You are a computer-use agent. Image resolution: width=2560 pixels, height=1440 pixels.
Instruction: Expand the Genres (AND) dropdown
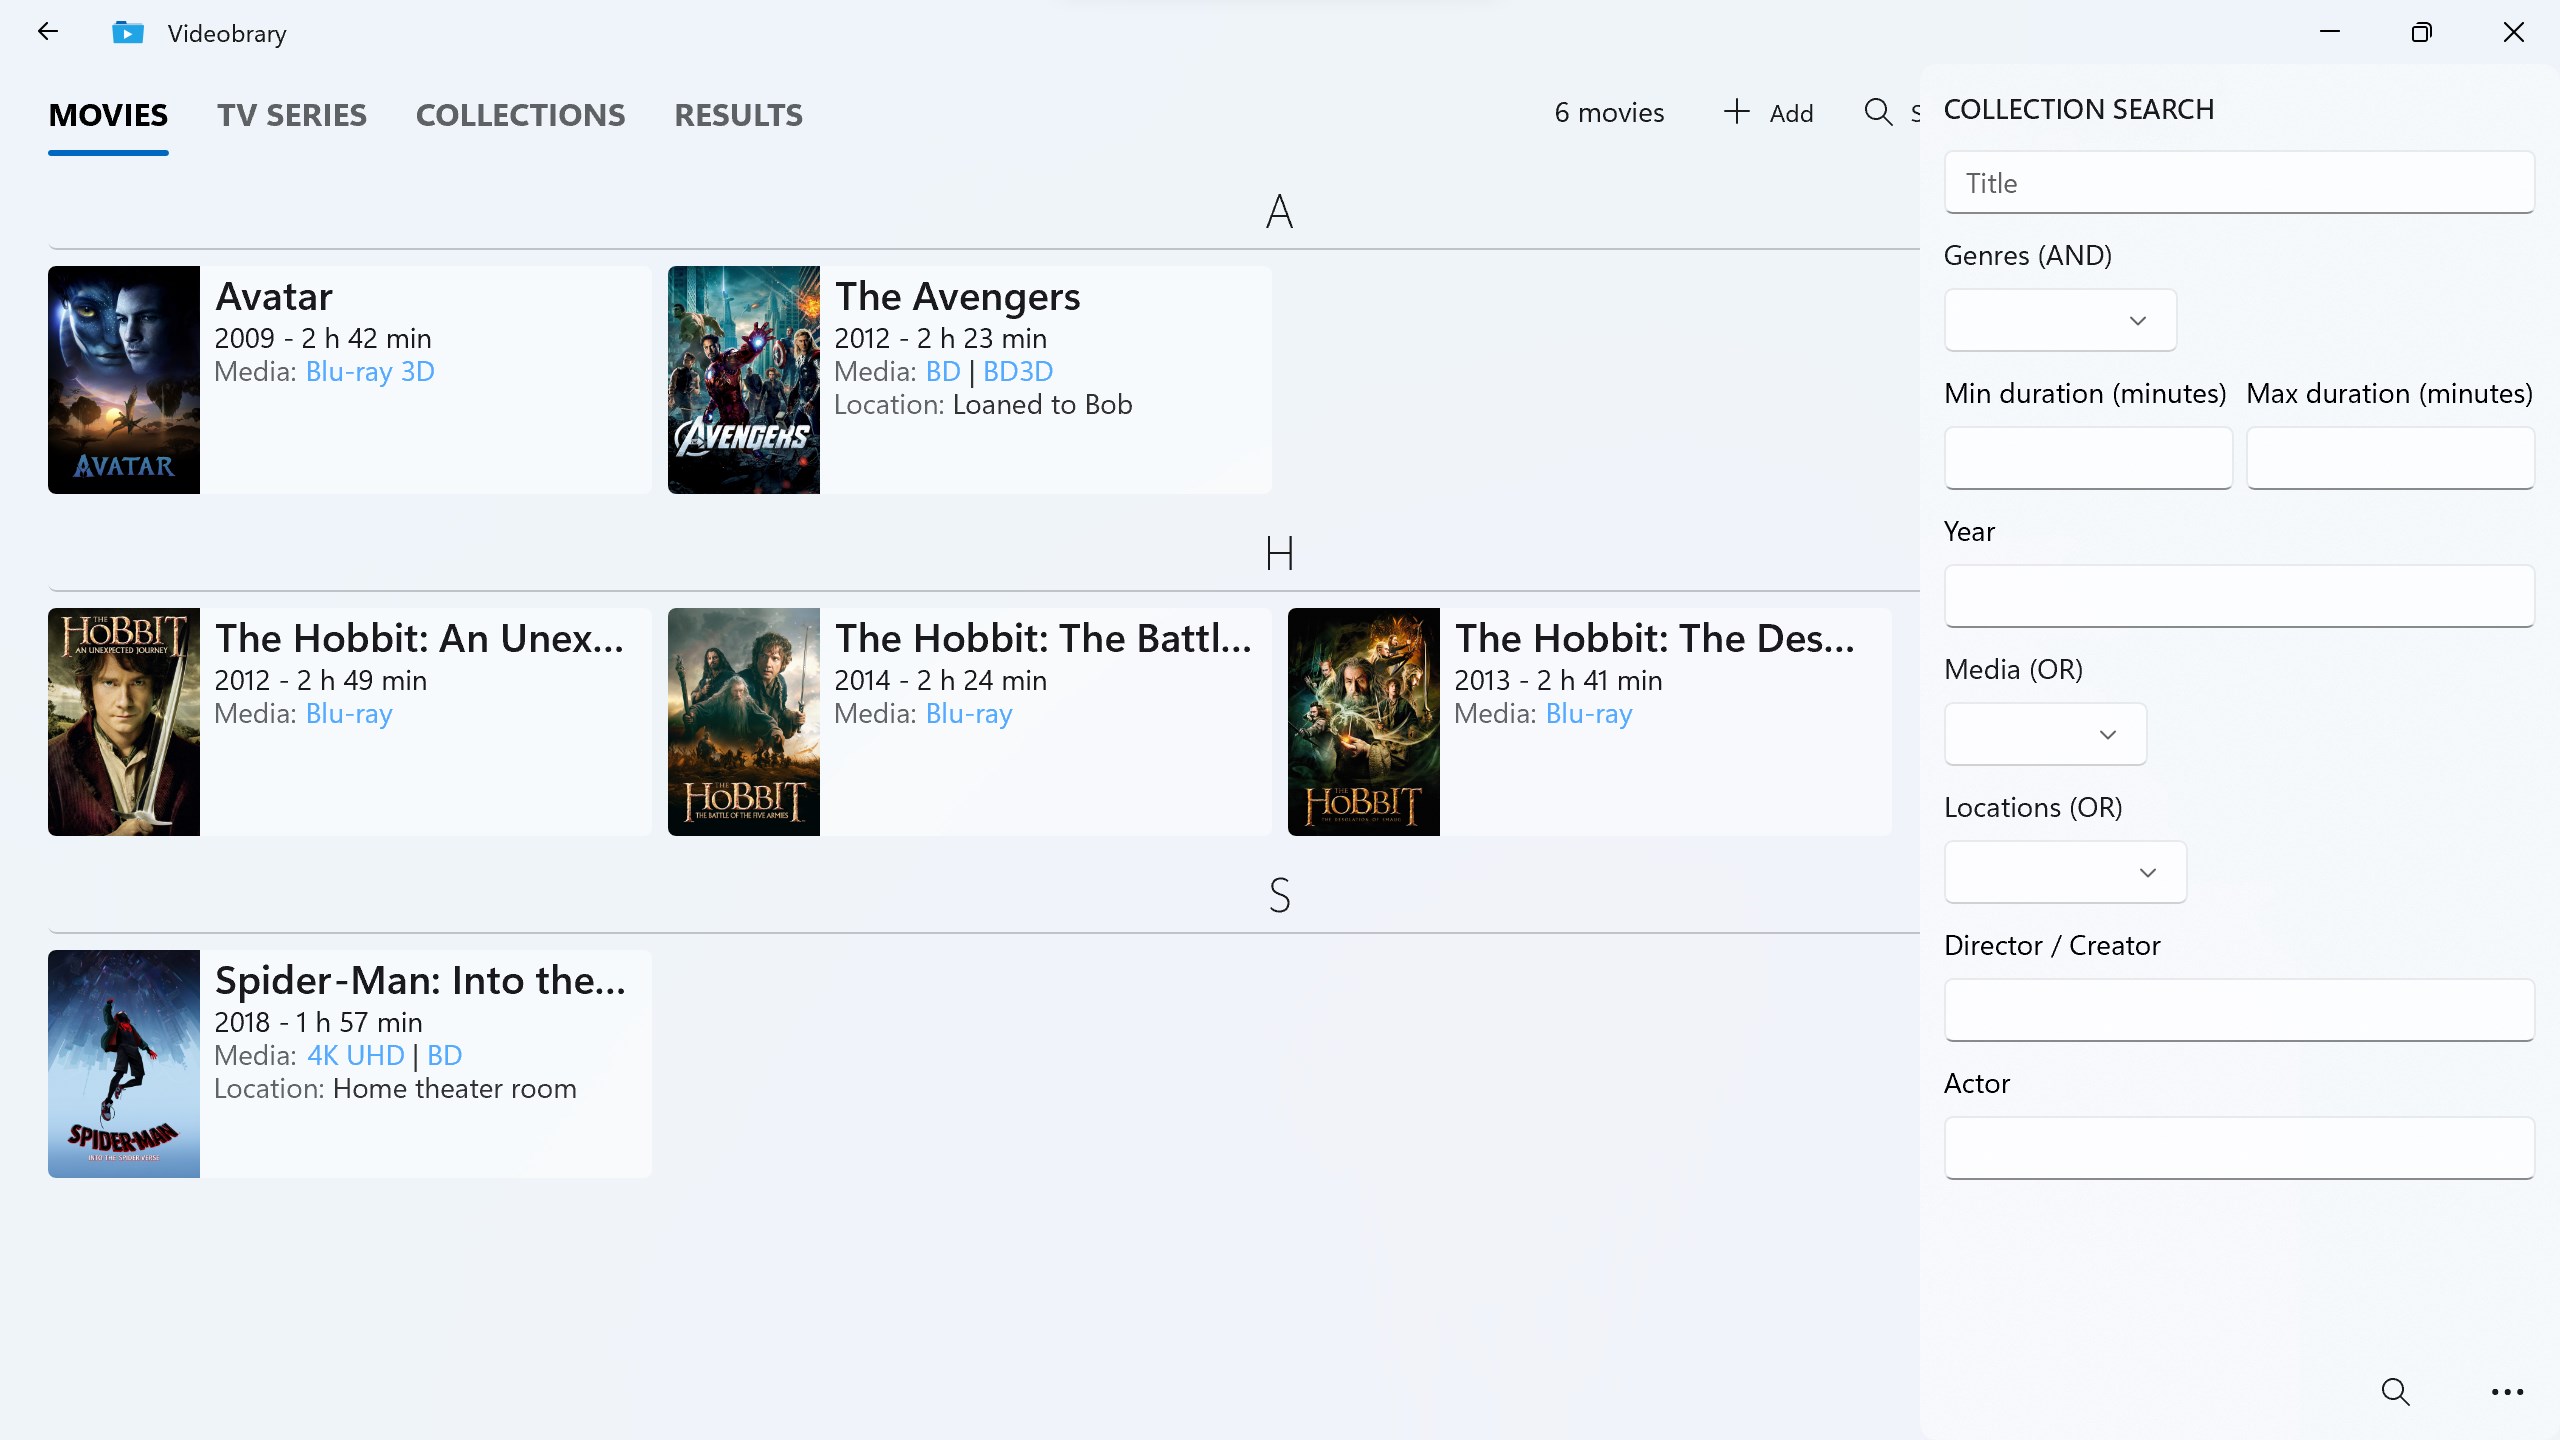pos(2060,320)
